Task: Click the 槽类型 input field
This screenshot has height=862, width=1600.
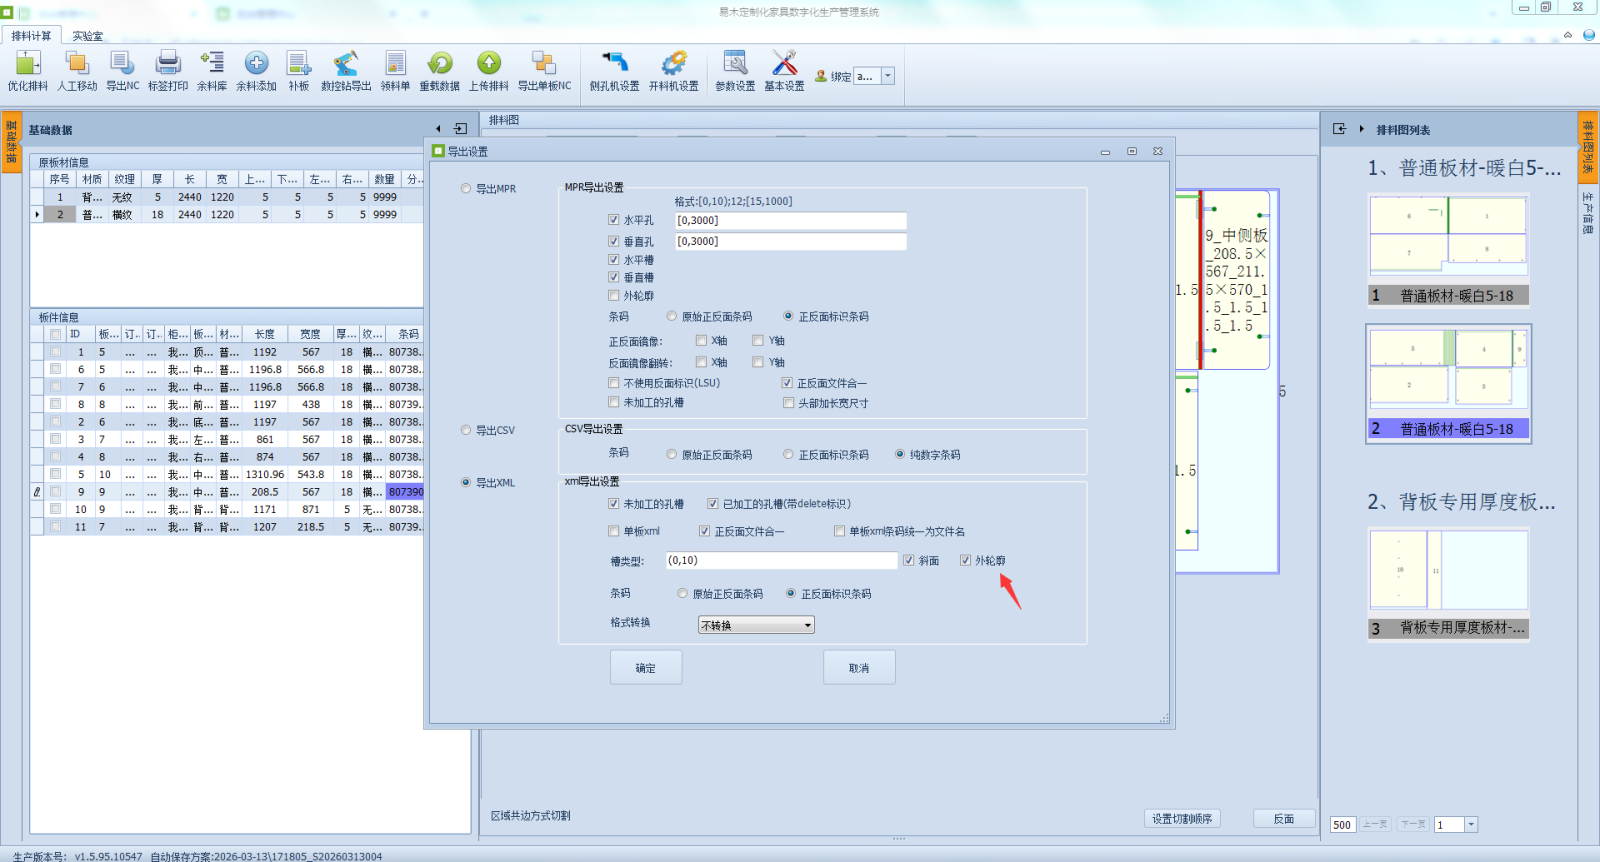Action: pyautogui.click(x=781, y=561)
